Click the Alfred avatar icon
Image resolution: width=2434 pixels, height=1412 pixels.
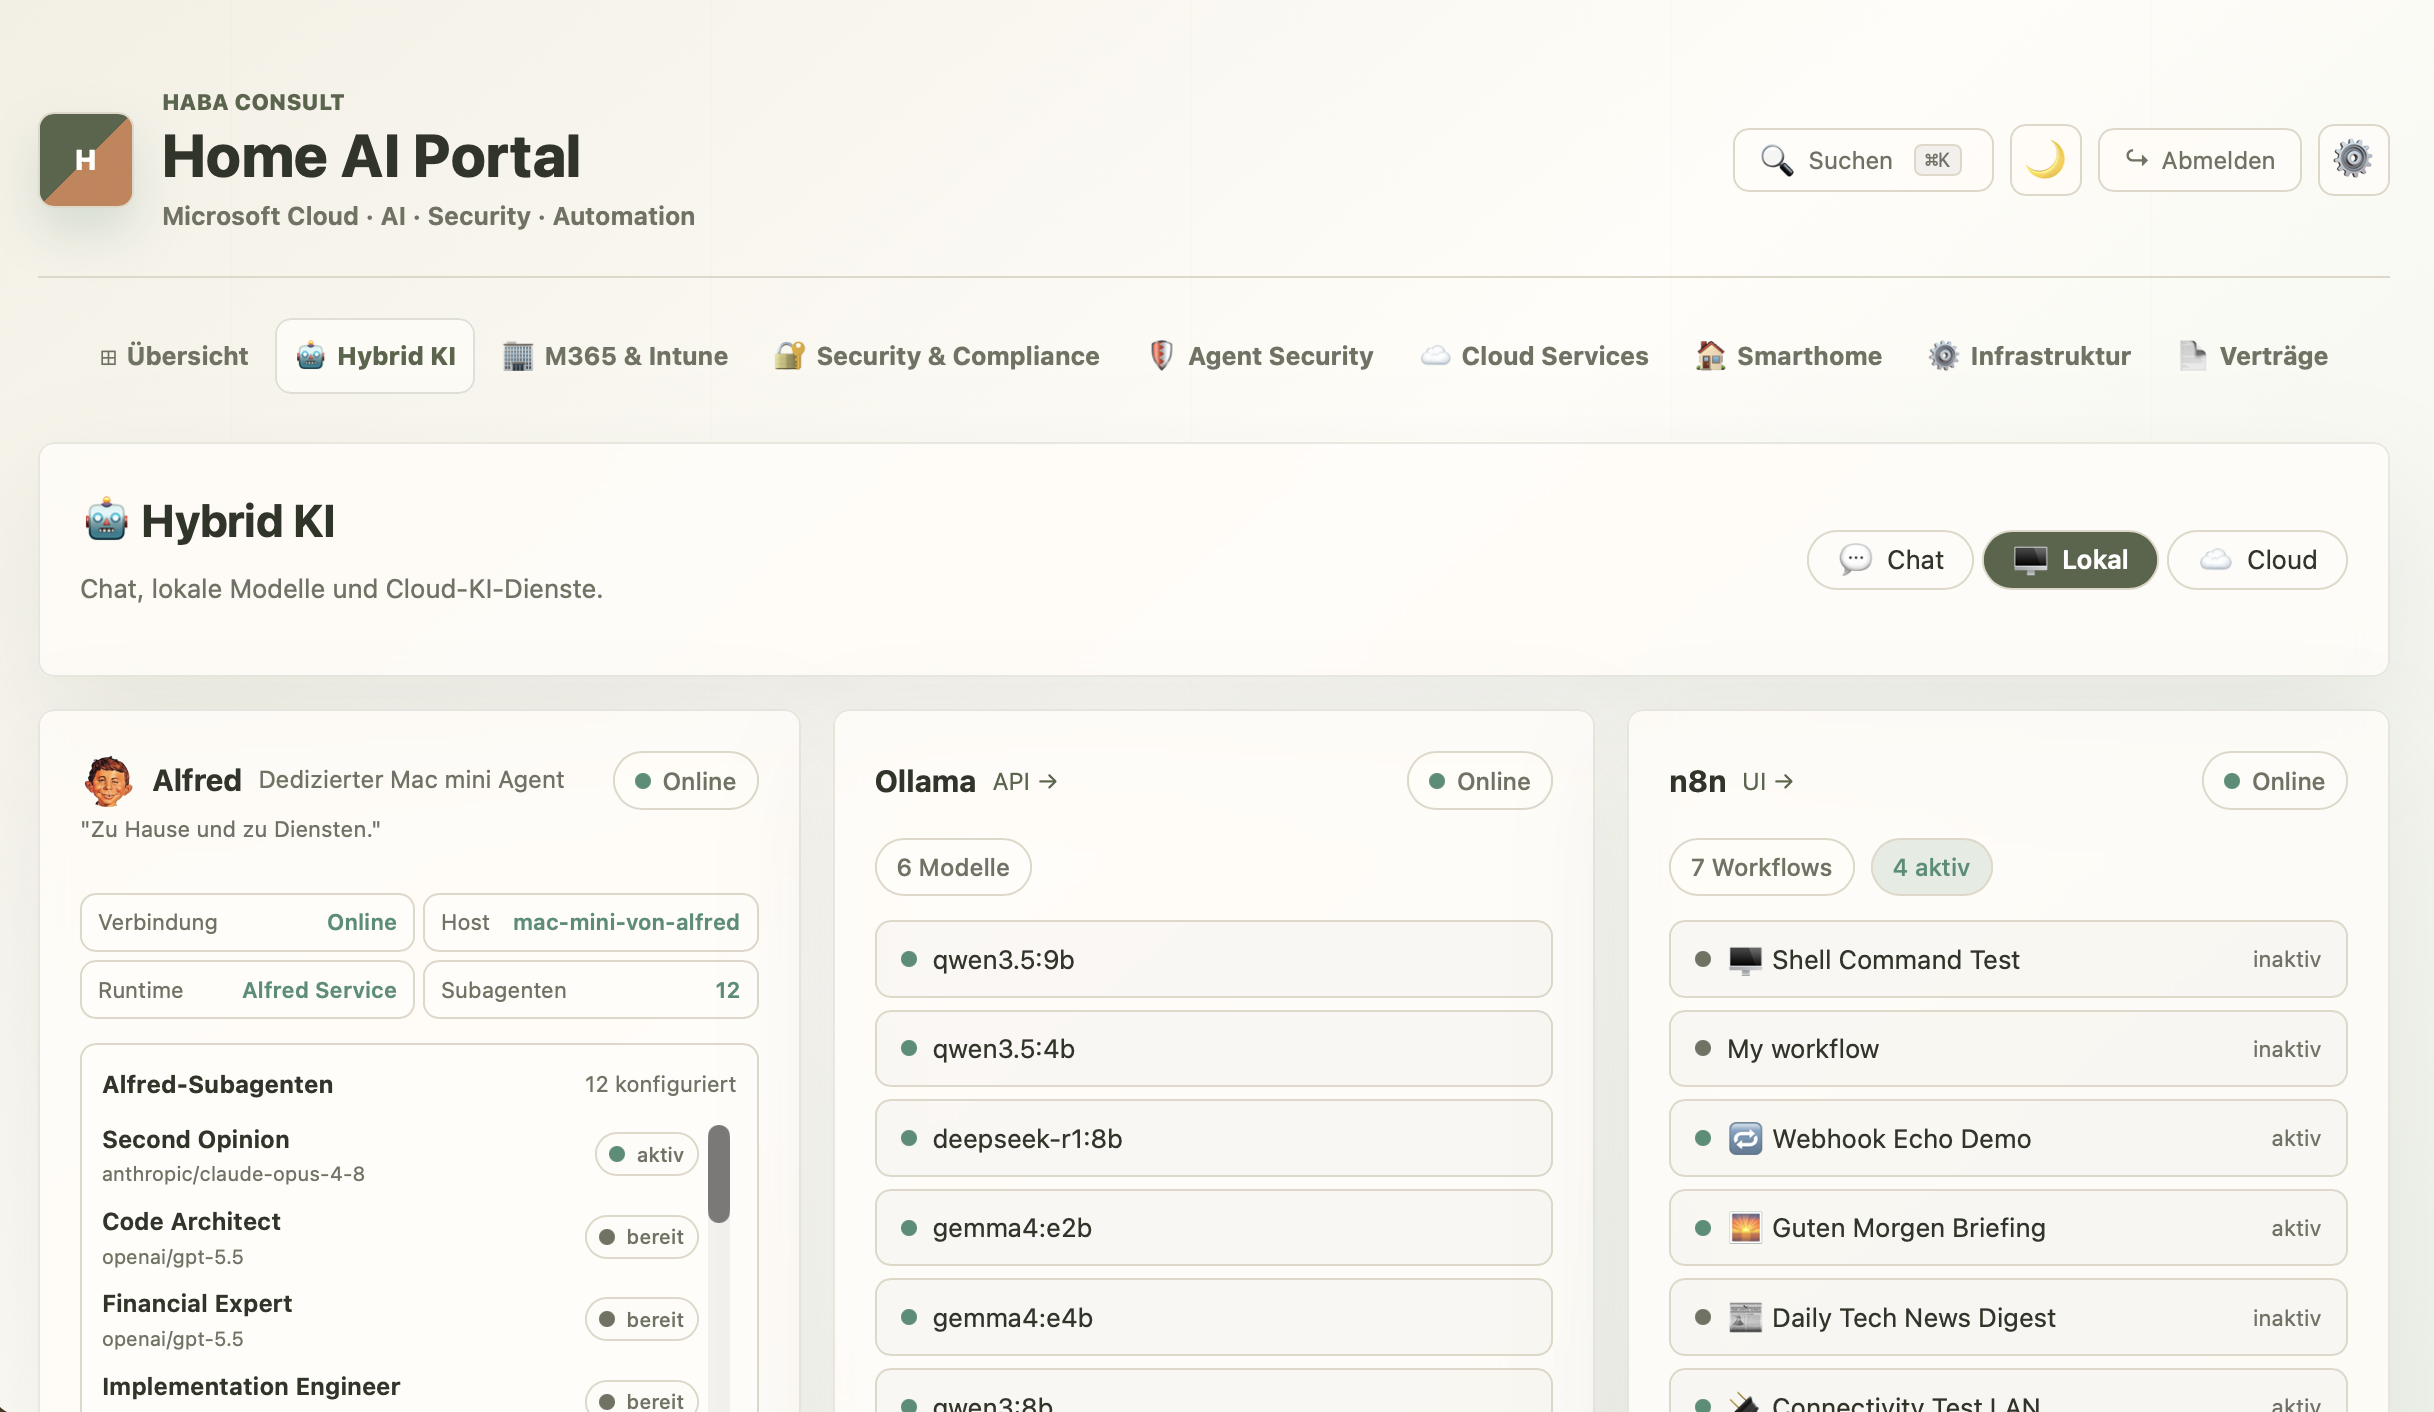click(108, 781)
